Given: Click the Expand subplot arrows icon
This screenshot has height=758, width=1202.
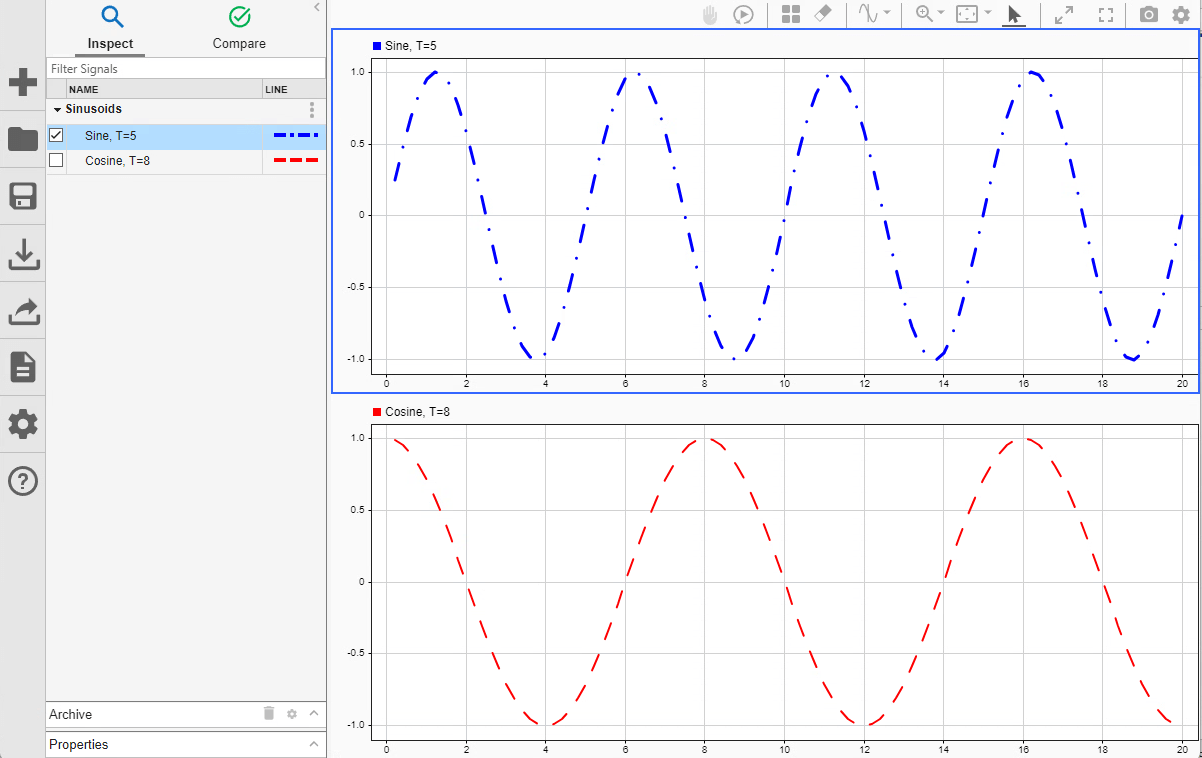Looking at the screenshot, I should coord(1064,14).
